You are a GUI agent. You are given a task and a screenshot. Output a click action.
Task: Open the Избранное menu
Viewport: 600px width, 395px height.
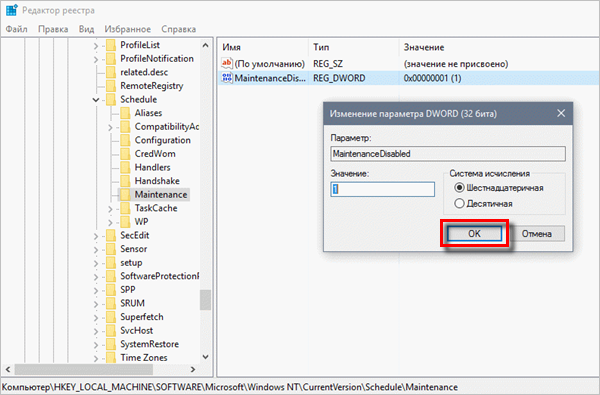coord(128,29)
